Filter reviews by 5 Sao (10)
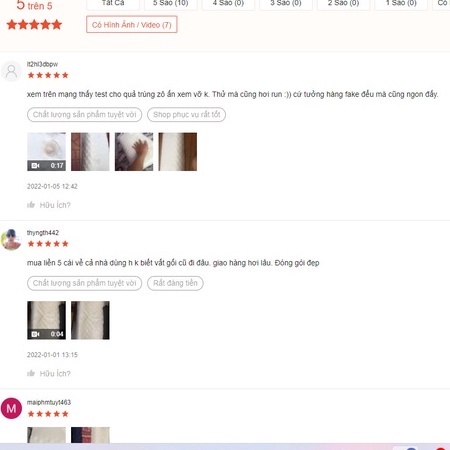 (171, 4)
